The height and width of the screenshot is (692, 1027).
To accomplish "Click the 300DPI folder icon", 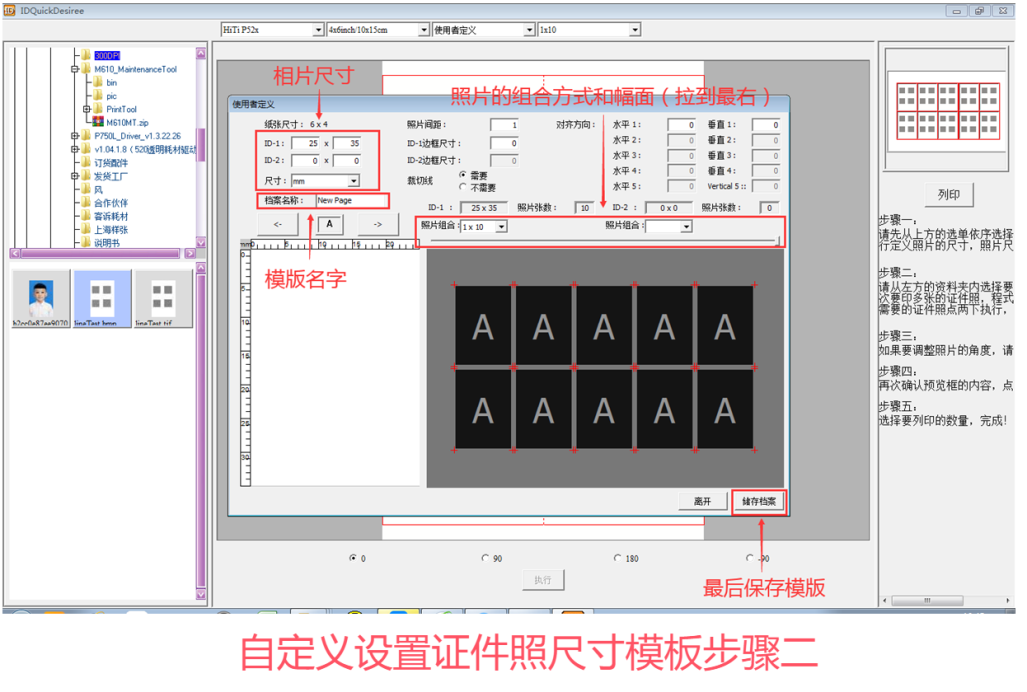I will point(86,56).
